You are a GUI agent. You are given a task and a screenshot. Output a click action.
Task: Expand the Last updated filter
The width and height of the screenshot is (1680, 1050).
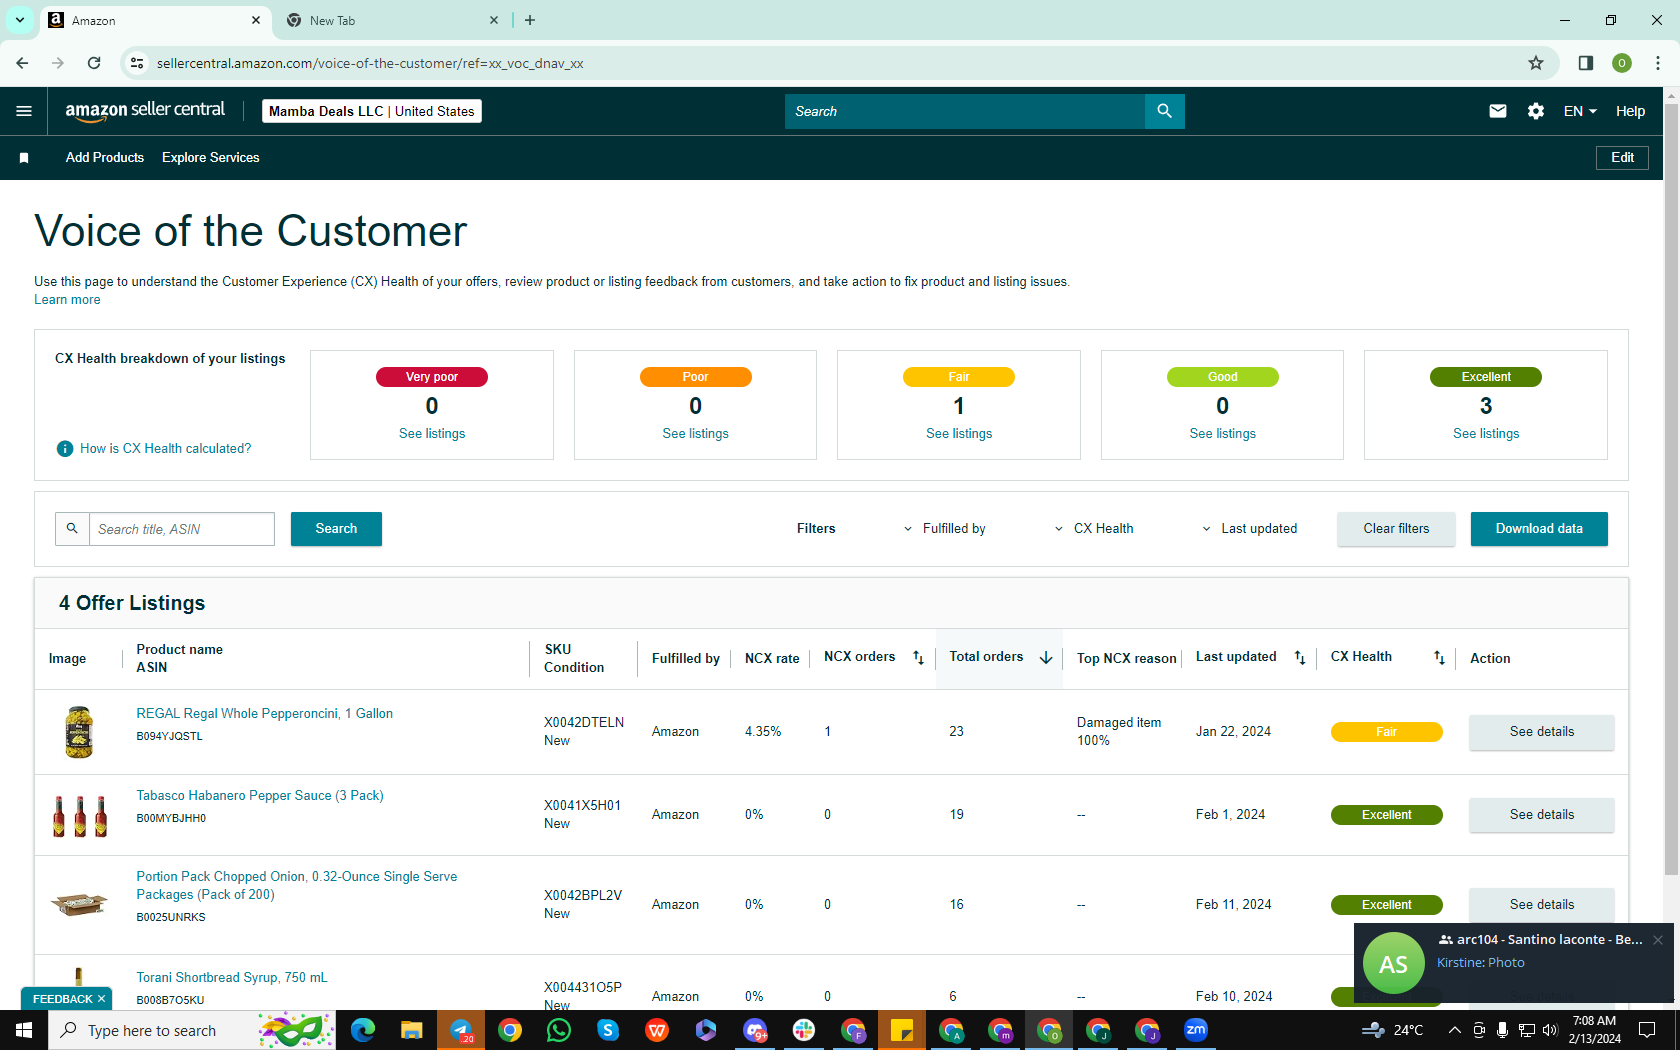[1249, 529]
